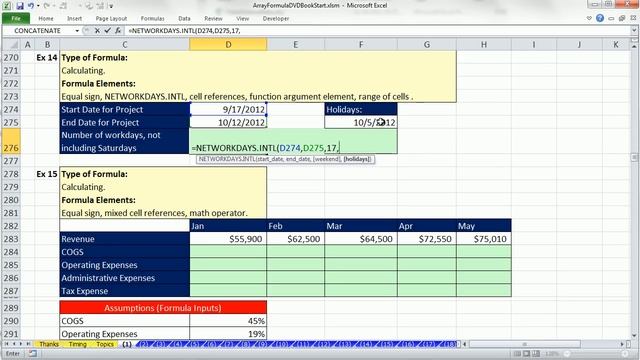Select column H header
Viewport: 640px width, 360px height.
[484, 44]
